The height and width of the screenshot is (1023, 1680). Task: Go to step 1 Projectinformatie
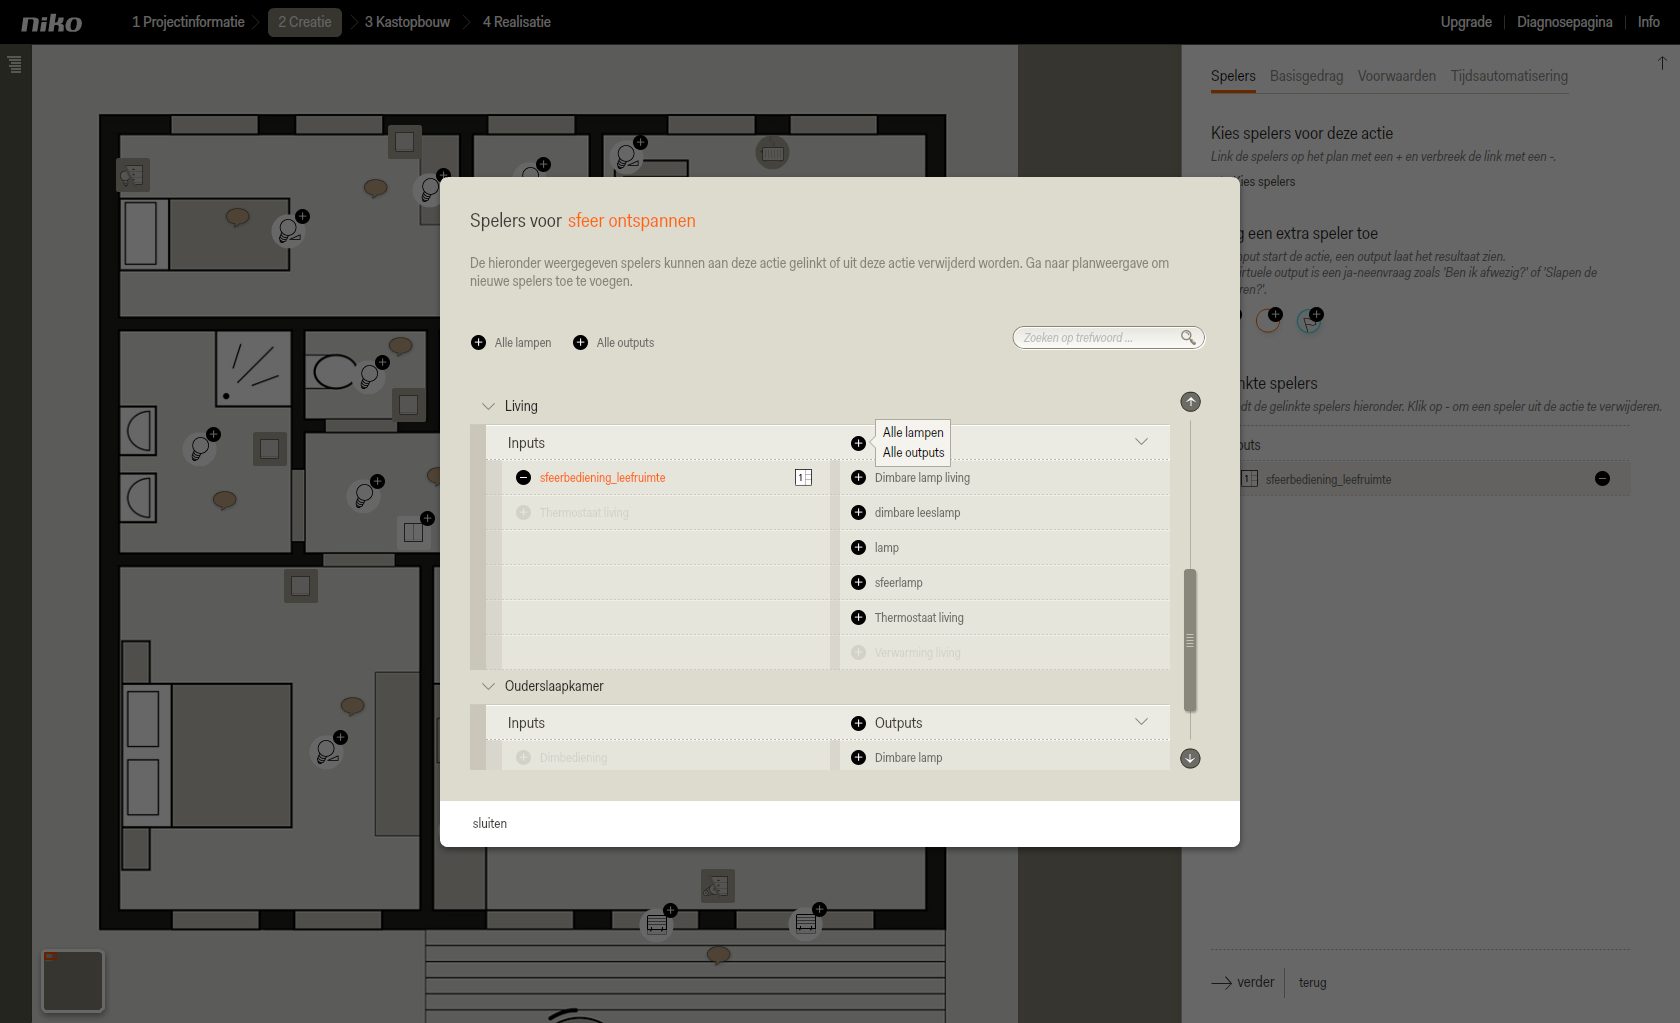[x=188, y=22]
